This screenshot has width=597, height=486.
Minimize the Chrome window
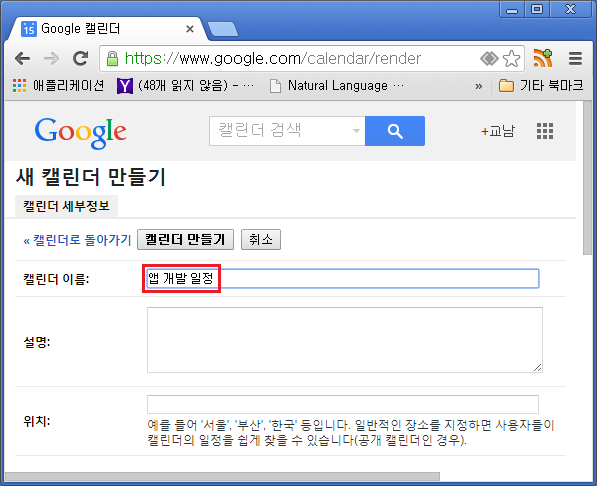[x=512, y=10]
